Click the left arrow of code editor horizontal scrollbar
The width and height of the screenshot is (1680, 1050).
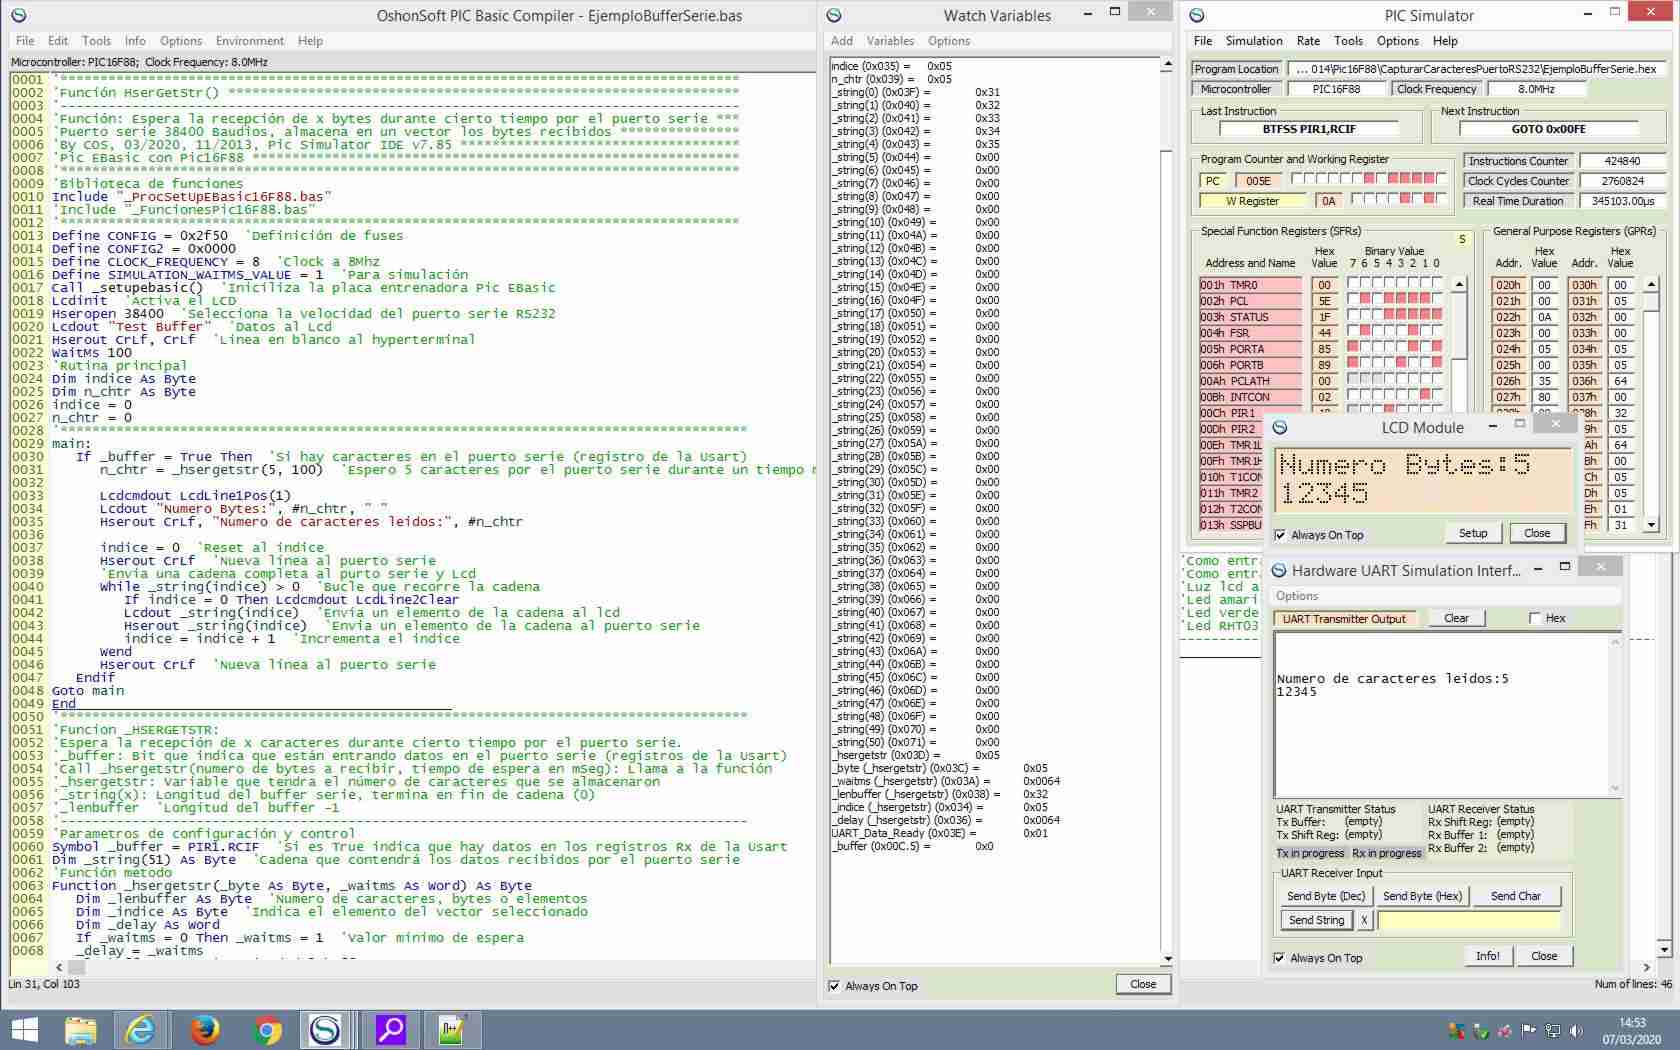pyautogui.click(x=59, y=967)
